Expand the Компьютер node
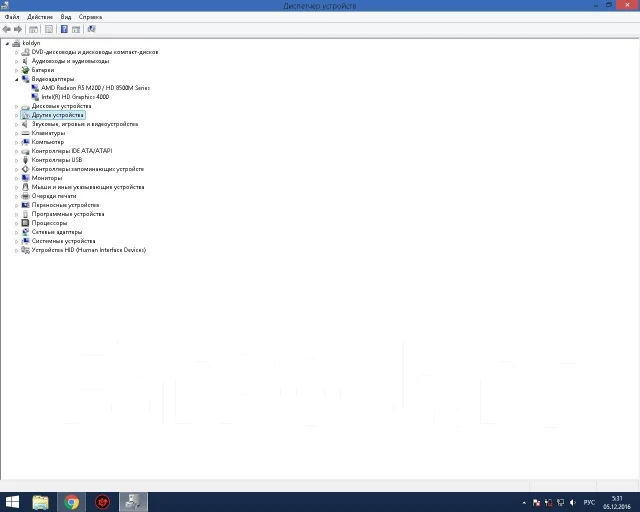Screen dimensions: 640x512 pos(16,142)
